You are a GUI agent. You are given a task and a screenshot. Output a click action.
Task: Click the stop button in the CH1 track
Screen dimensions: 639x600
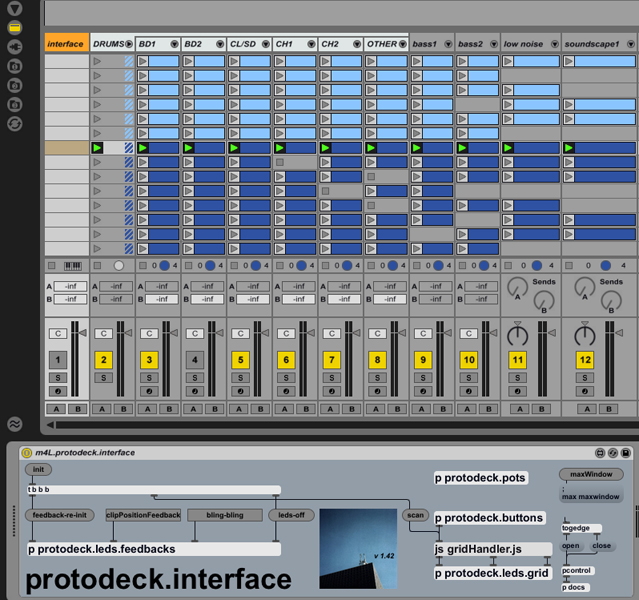pyautogui.click(x=281, y=162)
